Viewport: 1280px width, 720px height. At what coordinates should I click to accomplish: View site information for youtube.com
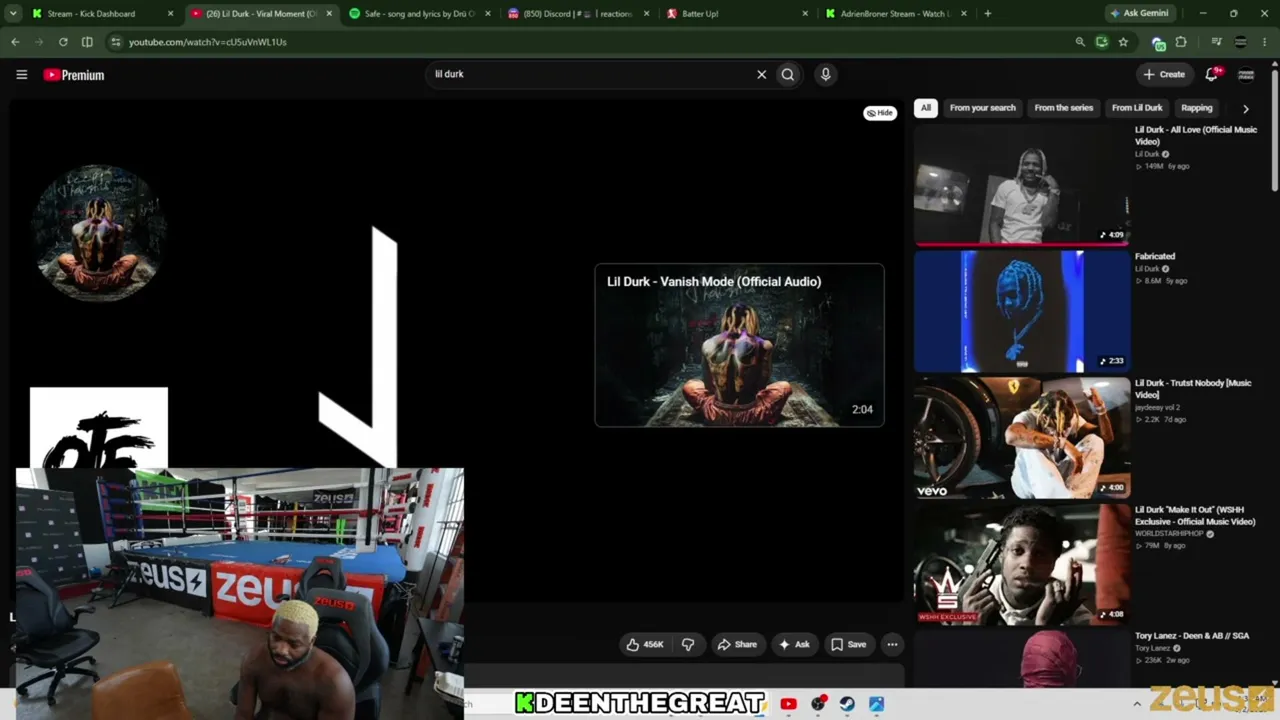[x=116, y=42]
